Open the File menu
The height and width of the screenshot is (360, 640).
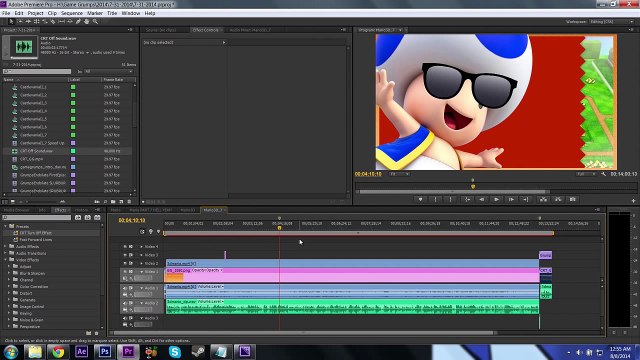(x=6, y=13)
